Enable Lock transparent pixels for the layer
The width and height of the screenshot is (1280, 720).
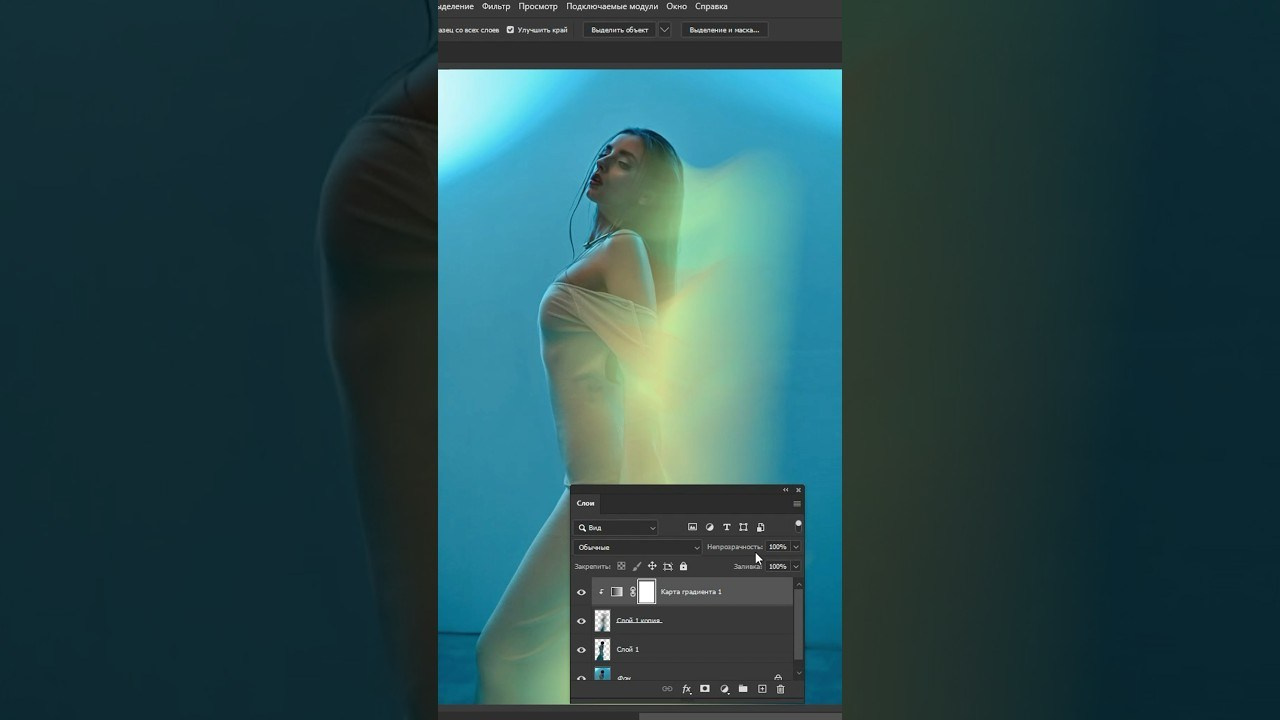point(621,566)
